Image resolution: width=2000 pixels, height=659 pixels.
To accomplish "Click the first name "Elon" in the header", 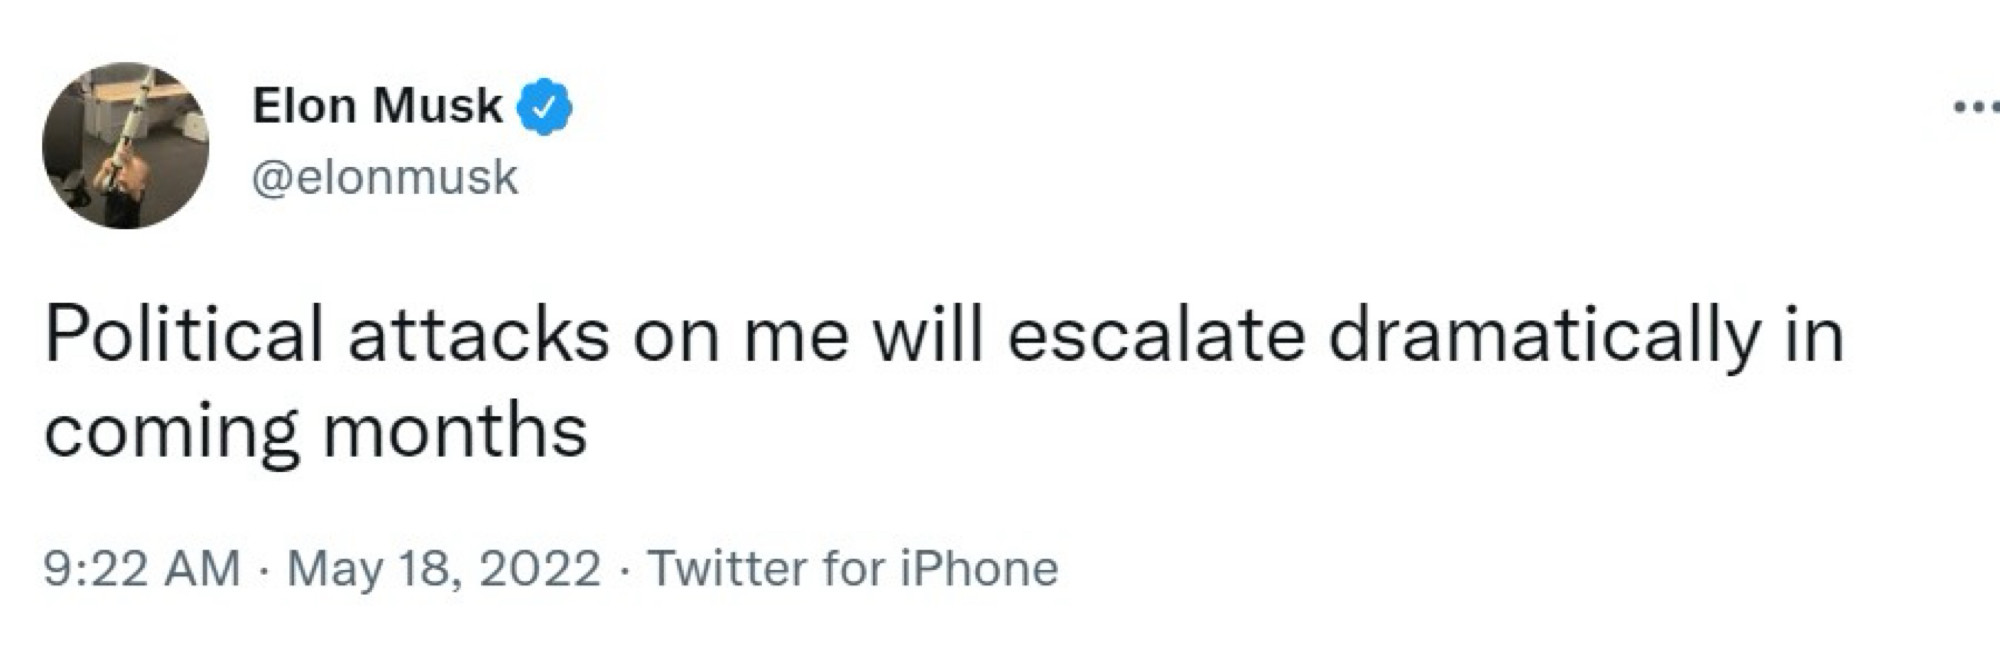I will [x=304, y=106].
